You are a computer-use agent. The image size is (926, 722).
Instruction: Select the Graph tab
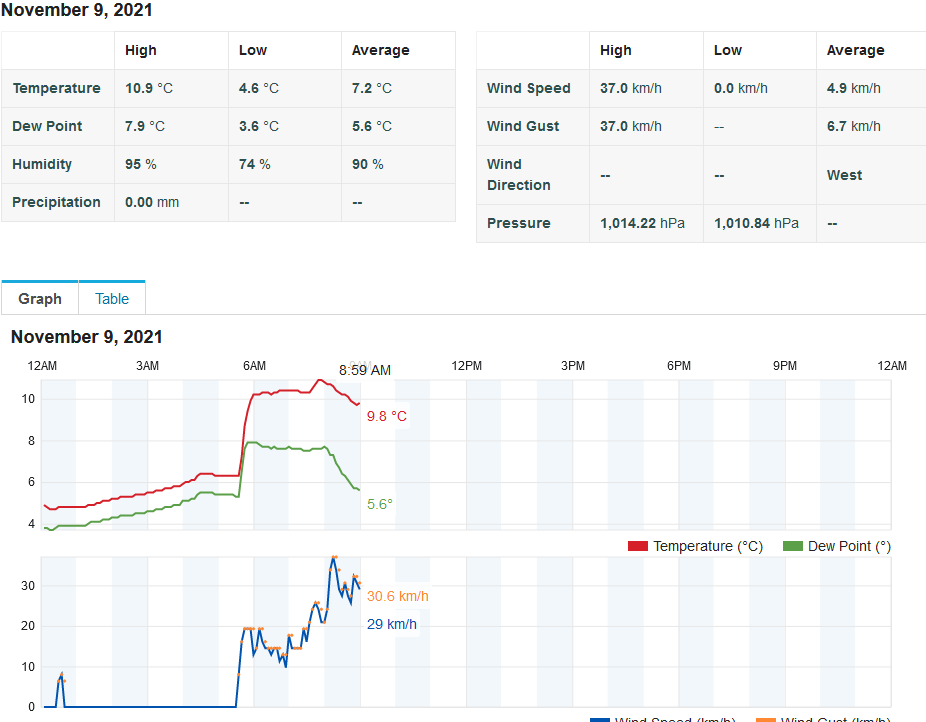click(x=40, y=299)
